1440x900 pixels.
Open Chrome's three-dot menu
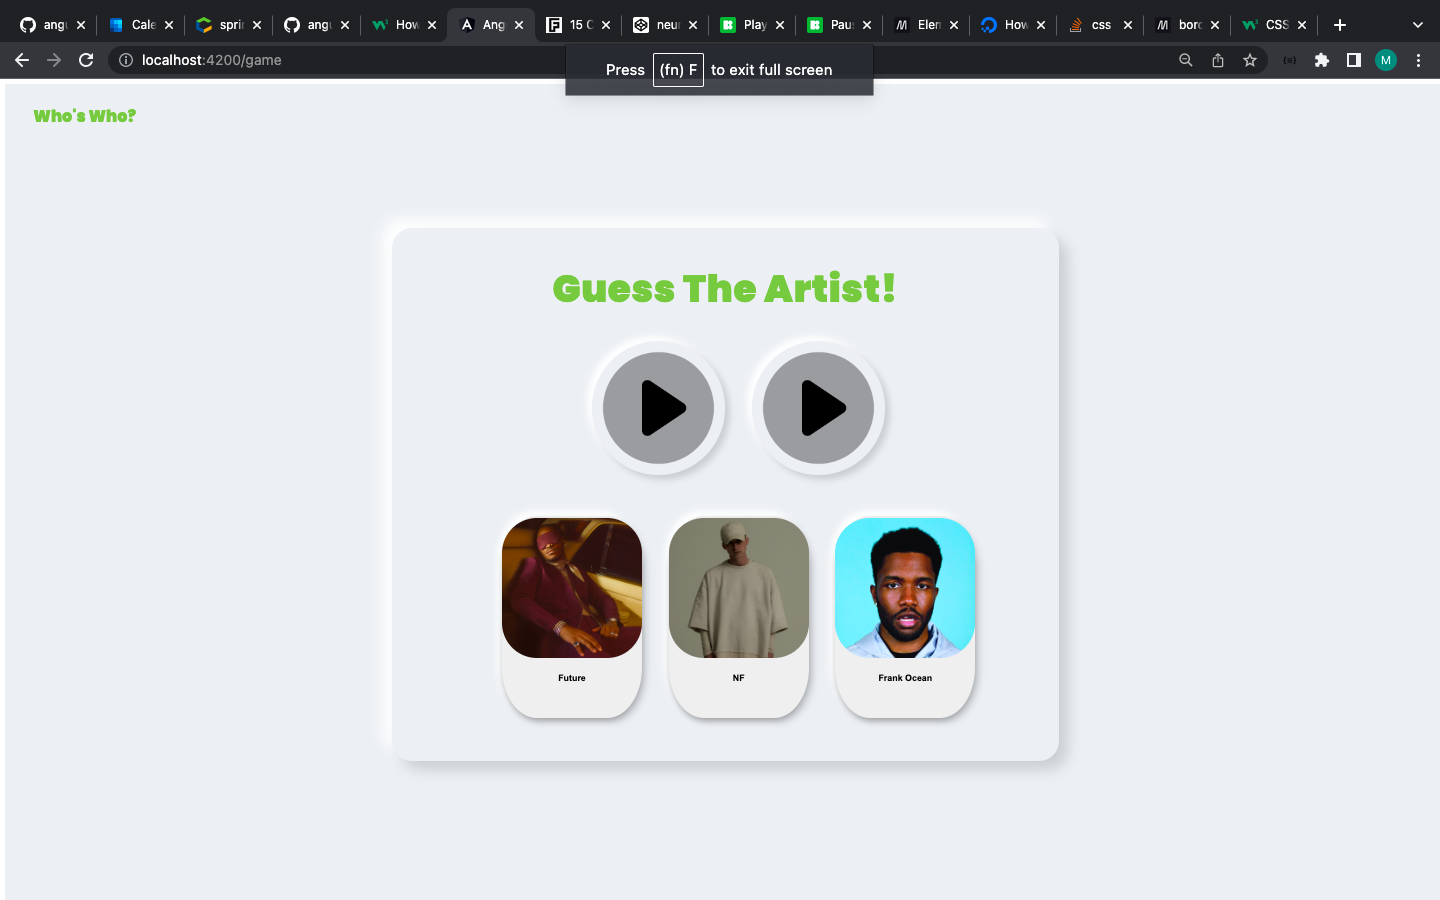1418,60
